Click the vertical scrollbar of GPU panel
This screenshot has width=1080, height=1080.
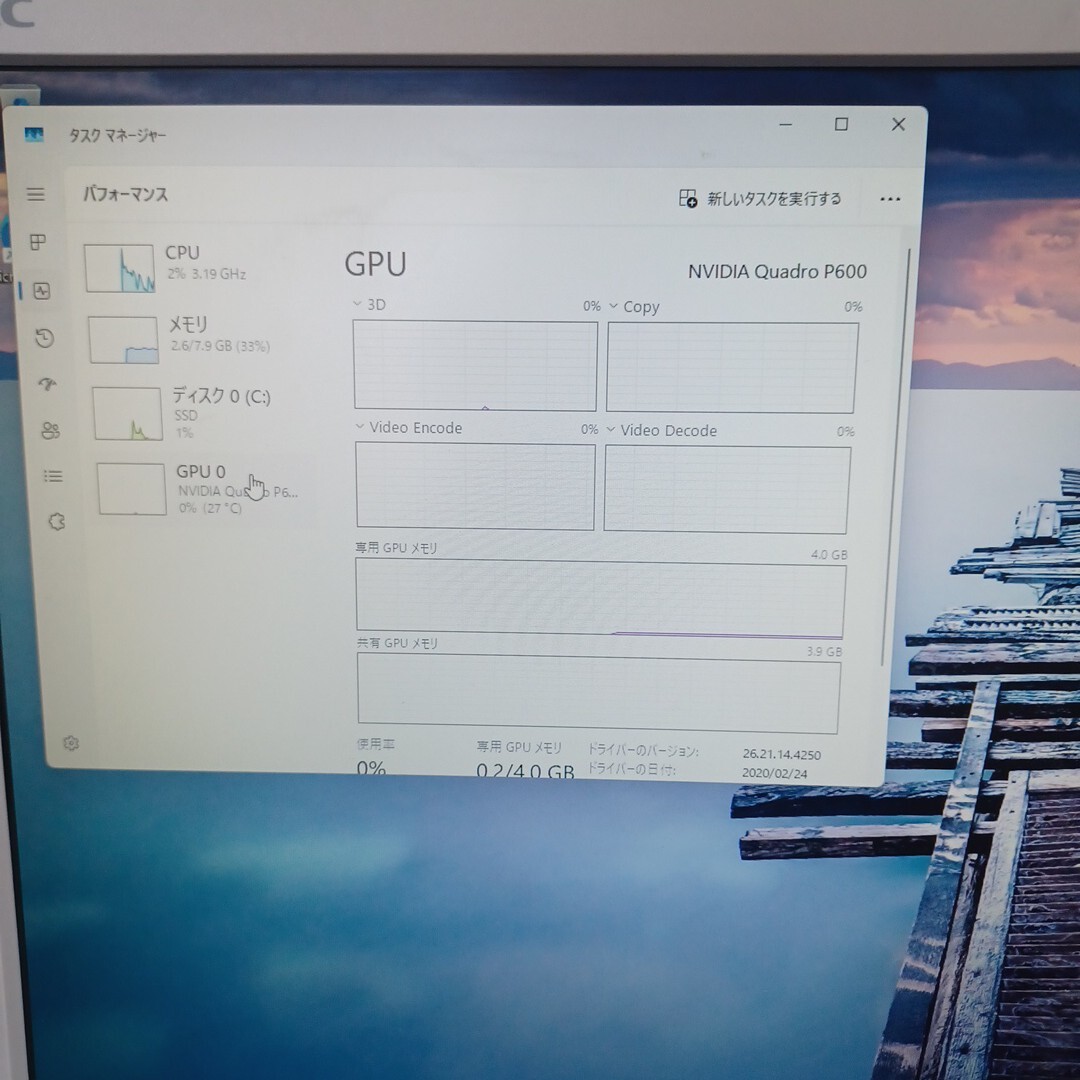895,457
